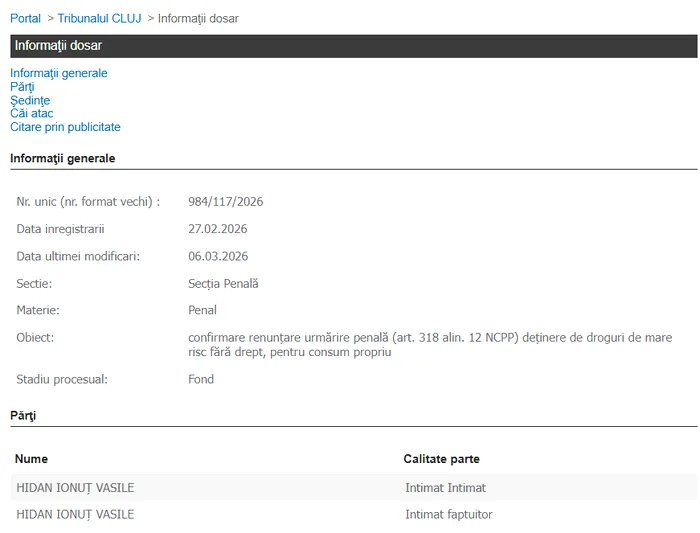Click registration date 27.02.2026

[x=217, y=229]
